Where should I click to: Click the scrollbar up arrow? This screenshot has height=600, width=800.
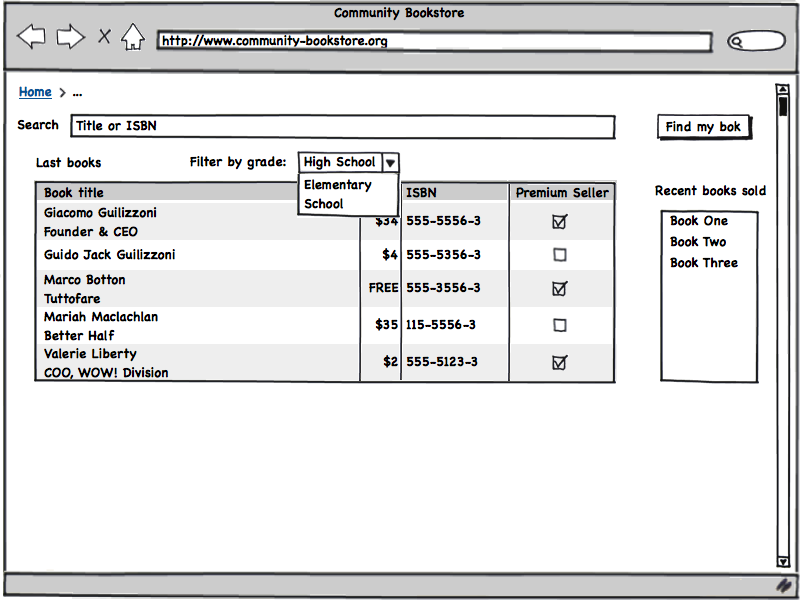point(782,90)
